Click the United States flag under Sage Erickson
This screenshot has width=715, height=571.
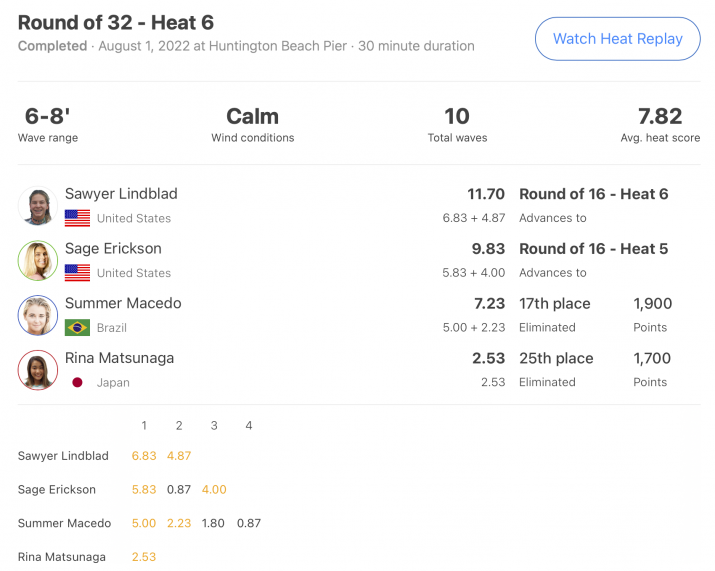tap(78, 273)
